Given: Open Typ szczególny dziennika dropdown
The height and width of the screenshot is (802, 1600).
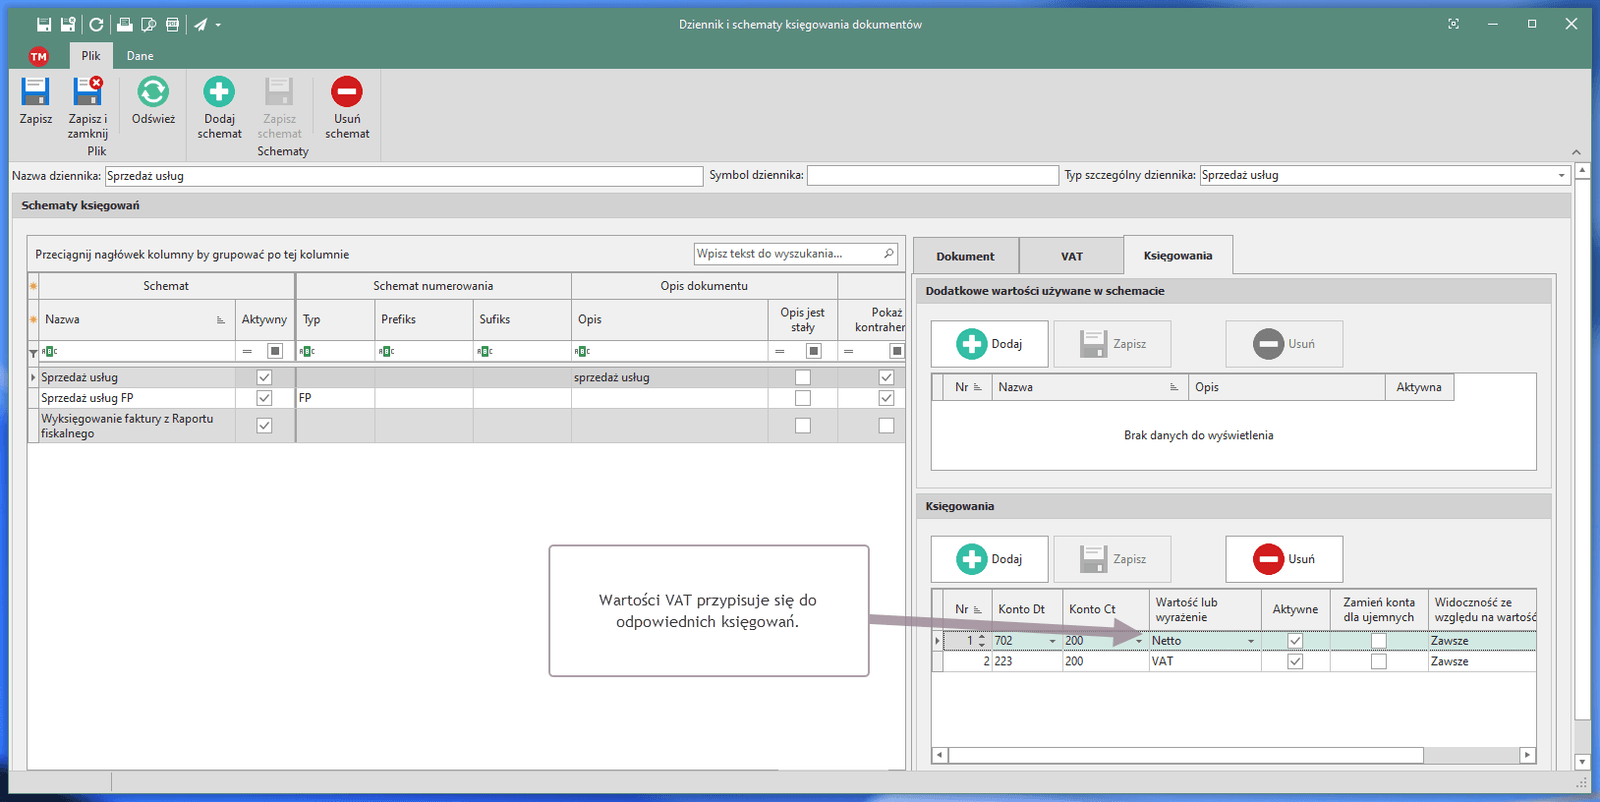Looking at the screenshot, I should pos(1561,176).
